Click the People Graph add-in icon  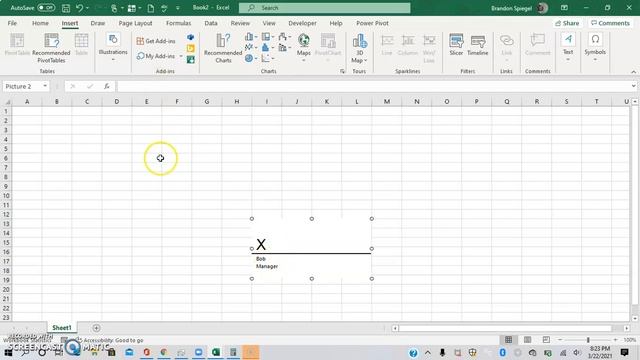click(191, 60)
